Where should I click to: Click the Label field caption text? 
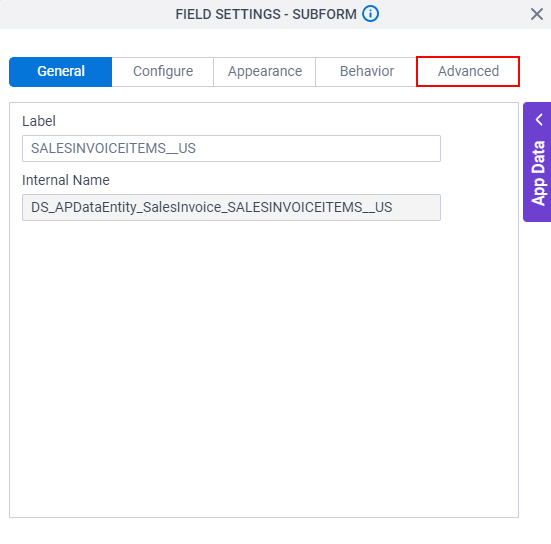click(x=39, y=121)
